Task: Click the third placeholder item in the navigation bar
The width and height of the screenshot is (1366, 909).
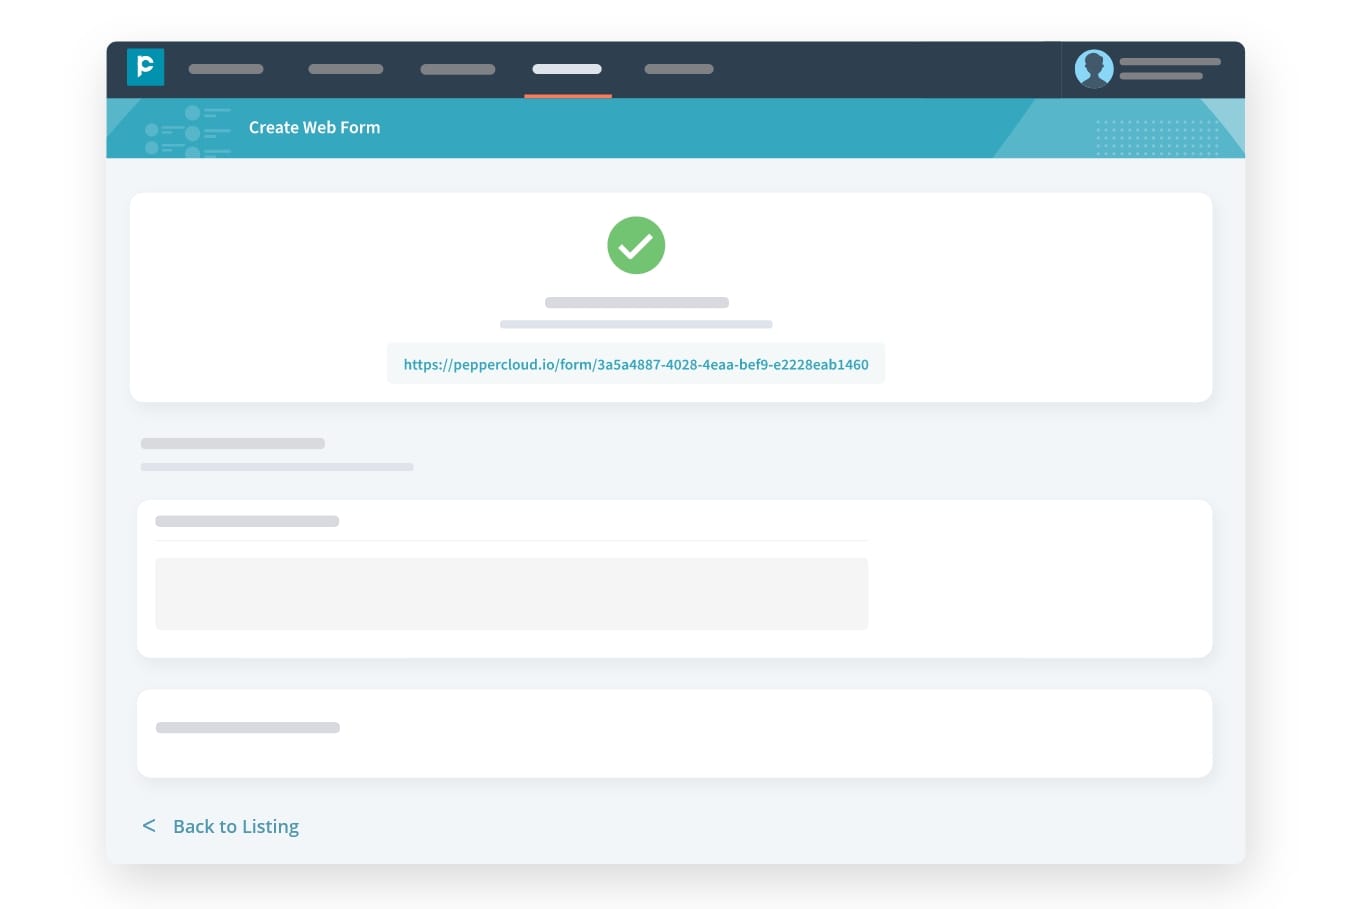Action: point(456,69)
